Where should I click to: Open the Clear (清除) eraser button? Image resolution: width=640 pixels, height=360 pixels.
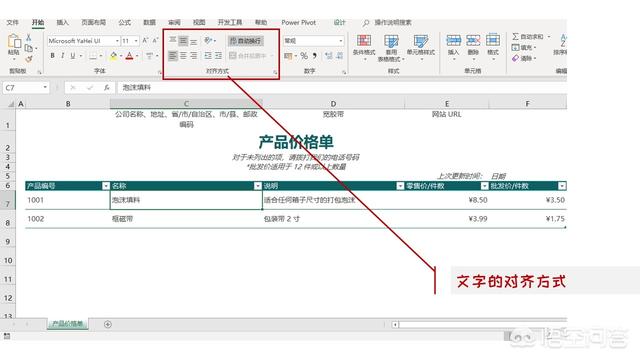point(523,58)
